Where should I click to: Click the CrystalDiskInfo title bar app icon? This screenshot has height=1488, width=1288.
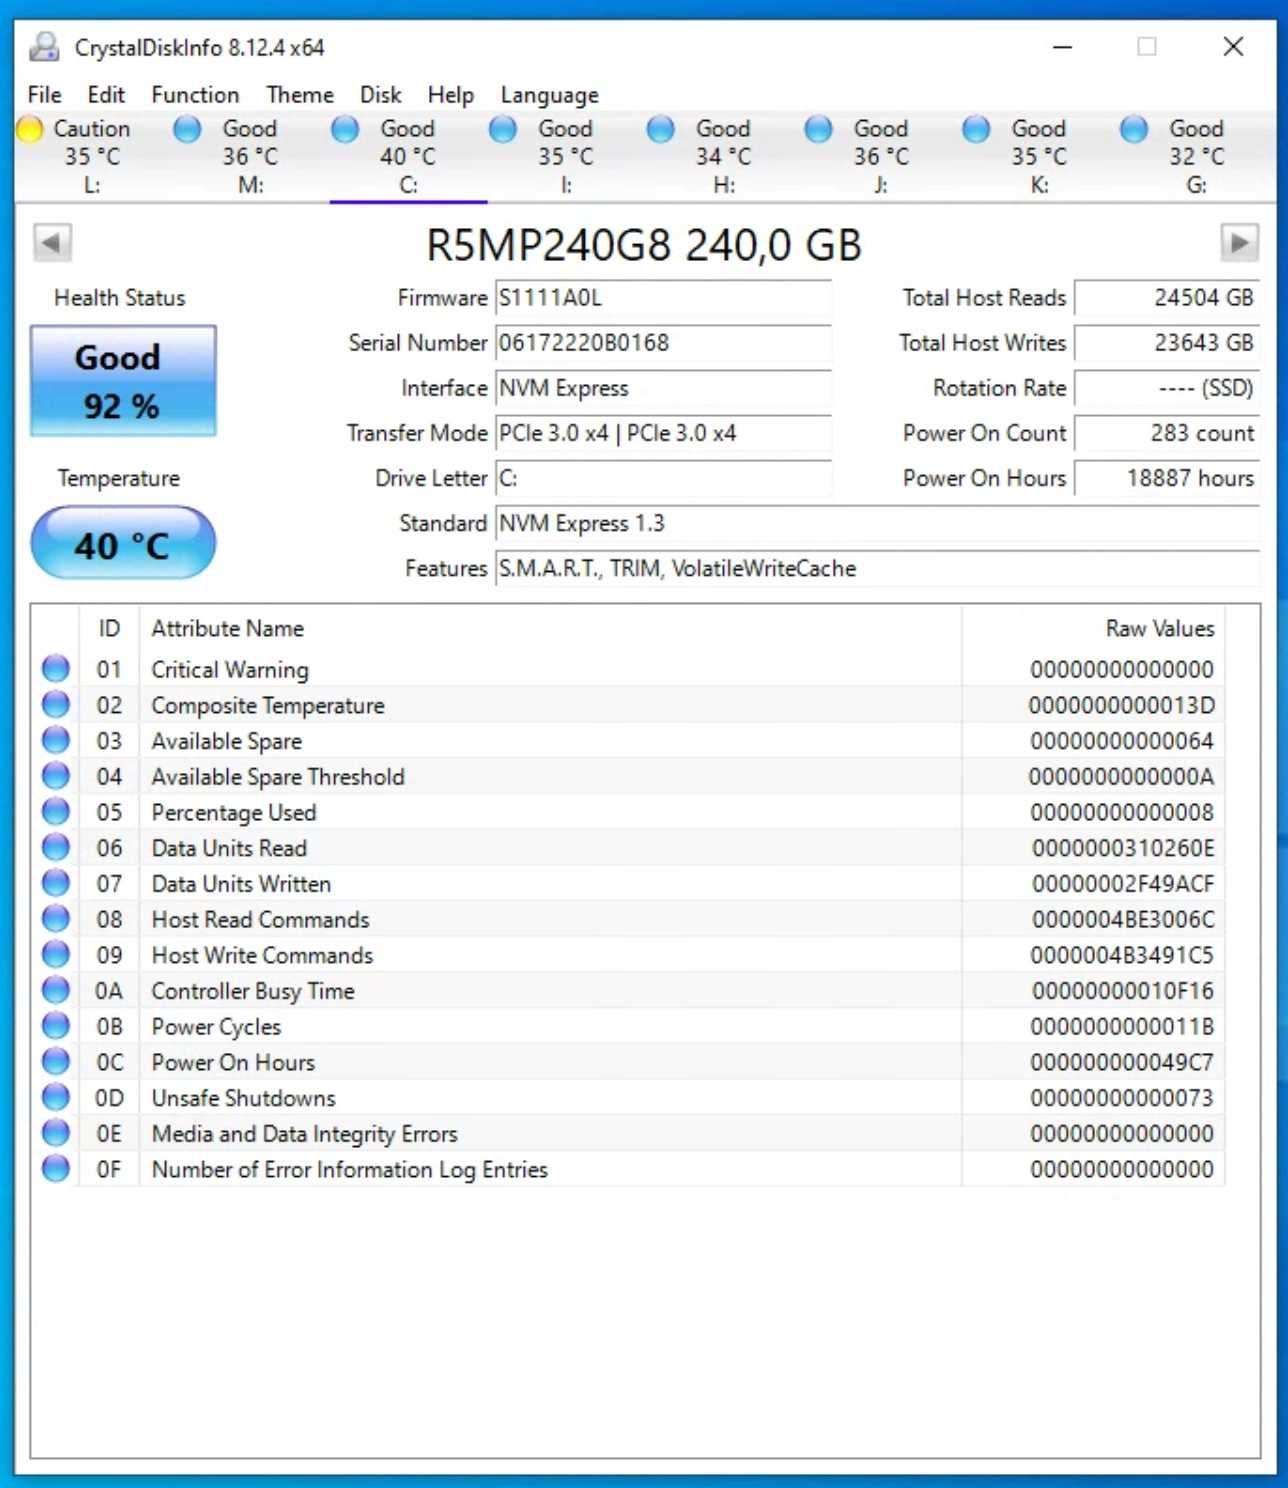click(44, 47)
